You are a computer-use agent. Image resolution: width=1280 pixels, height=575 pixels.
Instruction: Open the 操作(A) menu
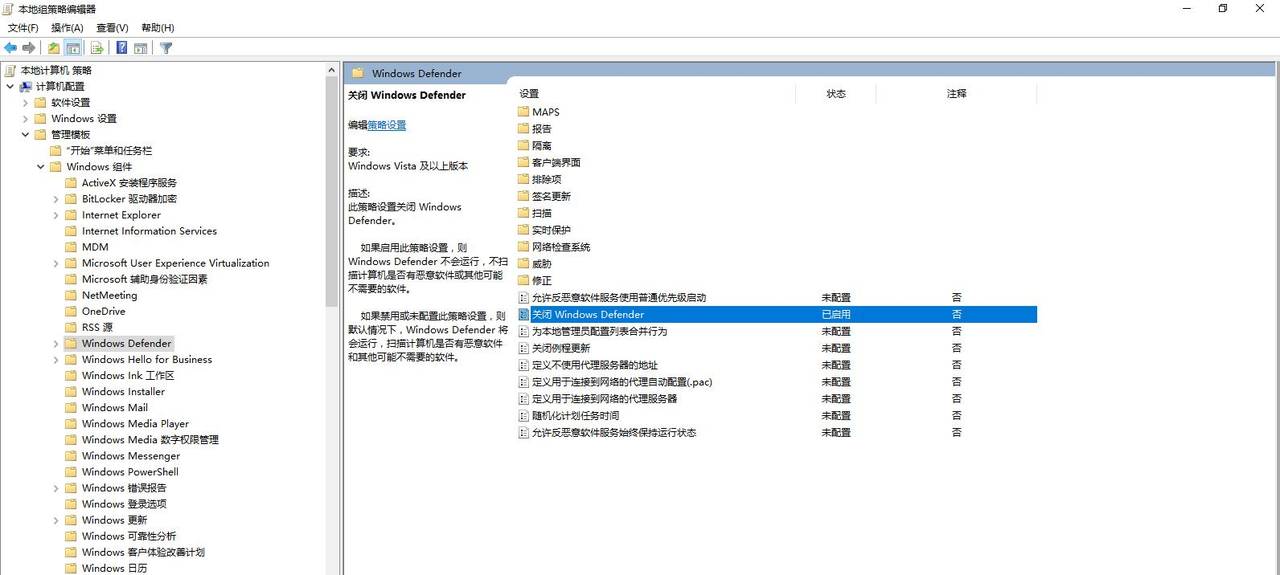67,28
